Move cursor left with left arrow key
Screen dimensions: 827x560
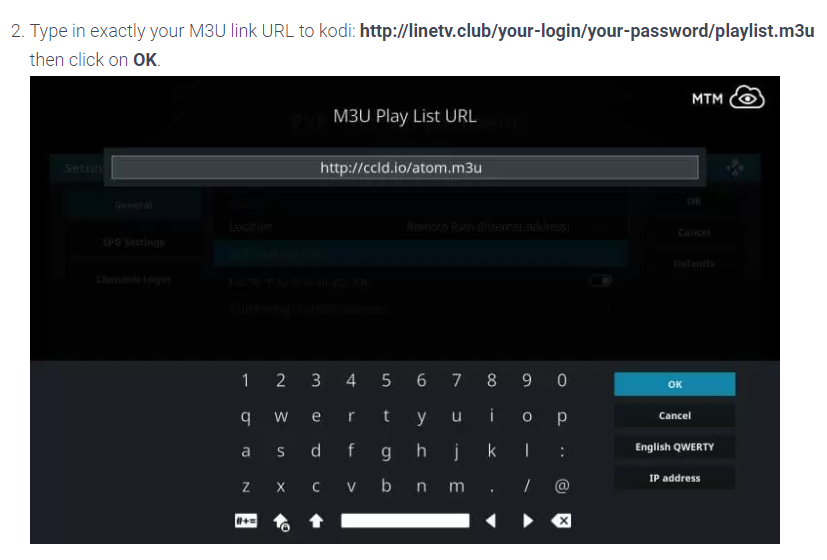tap(491, 521)
